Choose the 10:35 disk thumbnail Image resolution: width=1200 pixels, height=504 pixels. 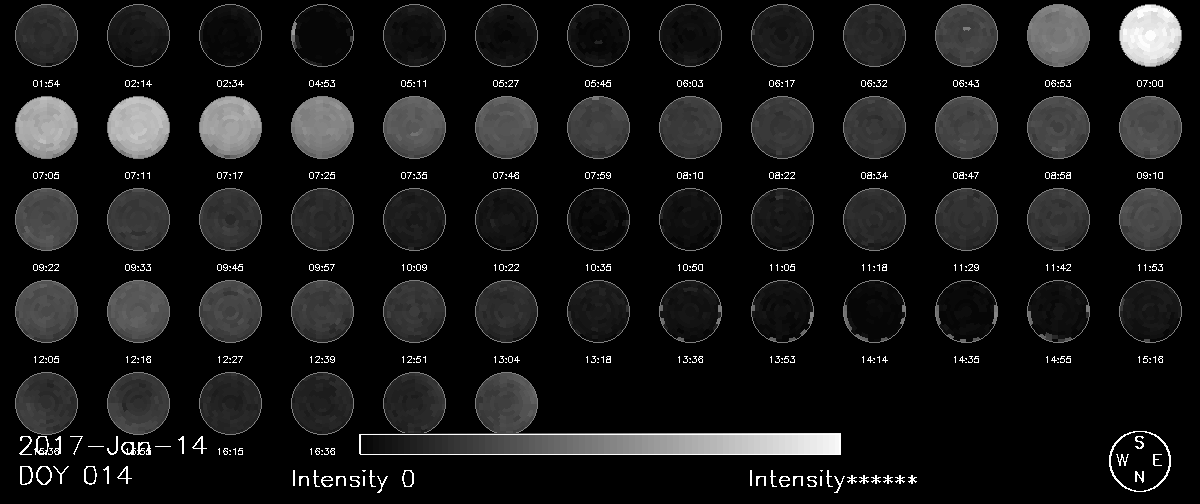598,219
